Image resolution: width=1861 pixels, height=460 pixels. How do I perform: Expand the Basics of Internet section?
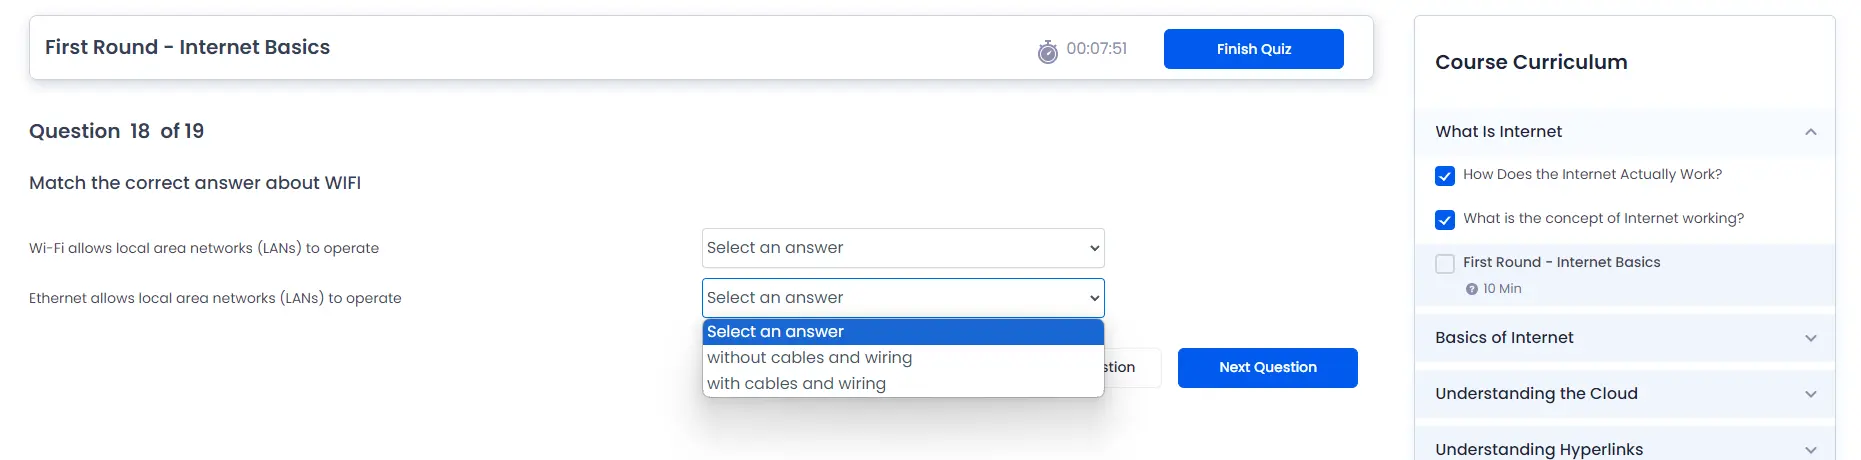click(x=1624, y=338)
